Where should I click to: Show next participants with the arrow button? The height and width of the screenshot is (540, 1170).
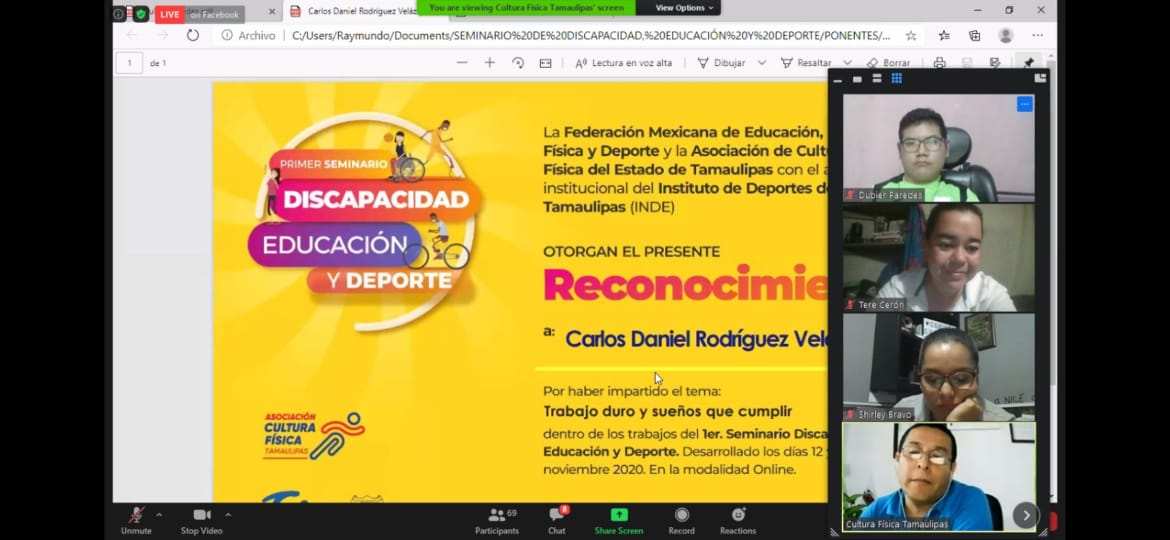(x=1025, y=515)
